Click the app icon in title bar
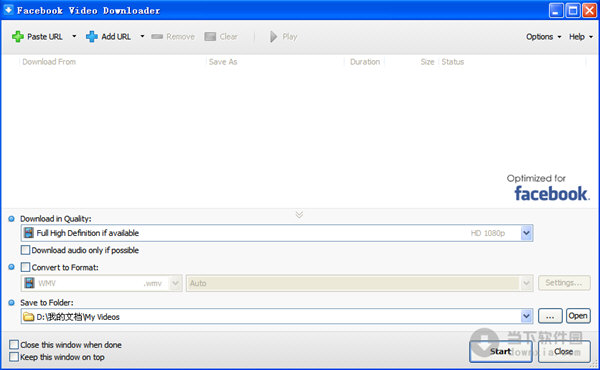600x370 pixels. click(x=8, y=10)
